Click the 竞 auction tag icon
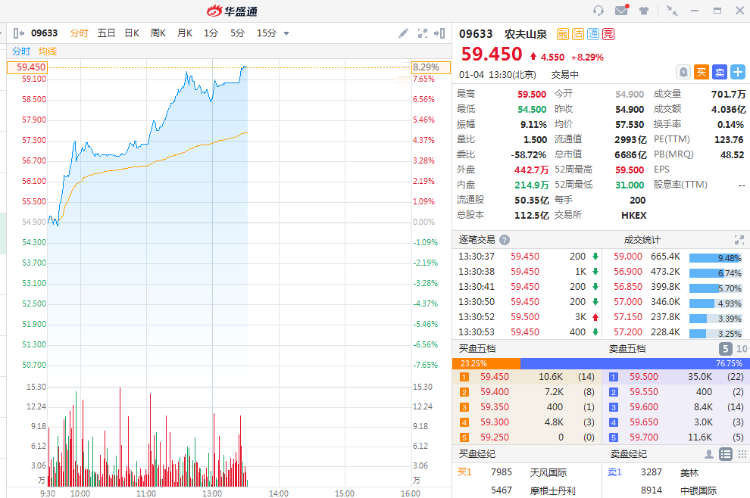The image size is (750, 498). [x=608, y=34]
